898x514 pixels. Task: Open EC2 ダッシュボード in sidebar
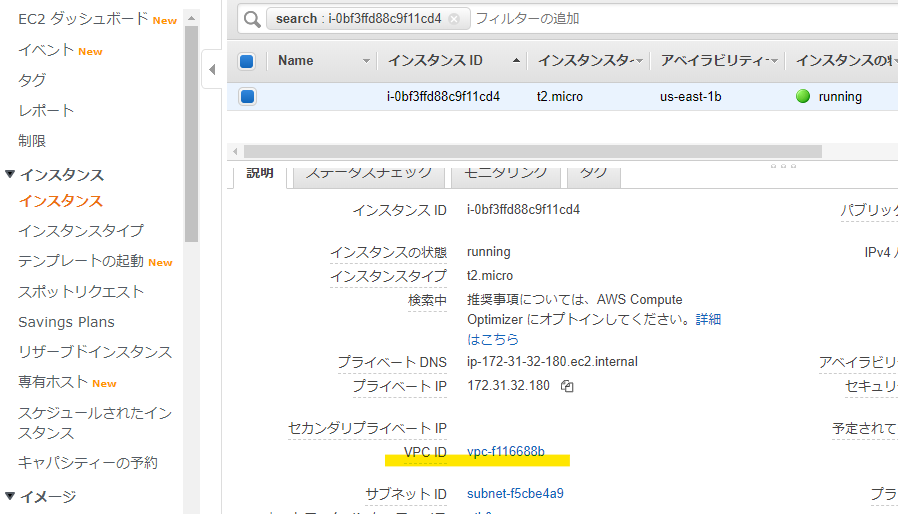pos(83,19)
